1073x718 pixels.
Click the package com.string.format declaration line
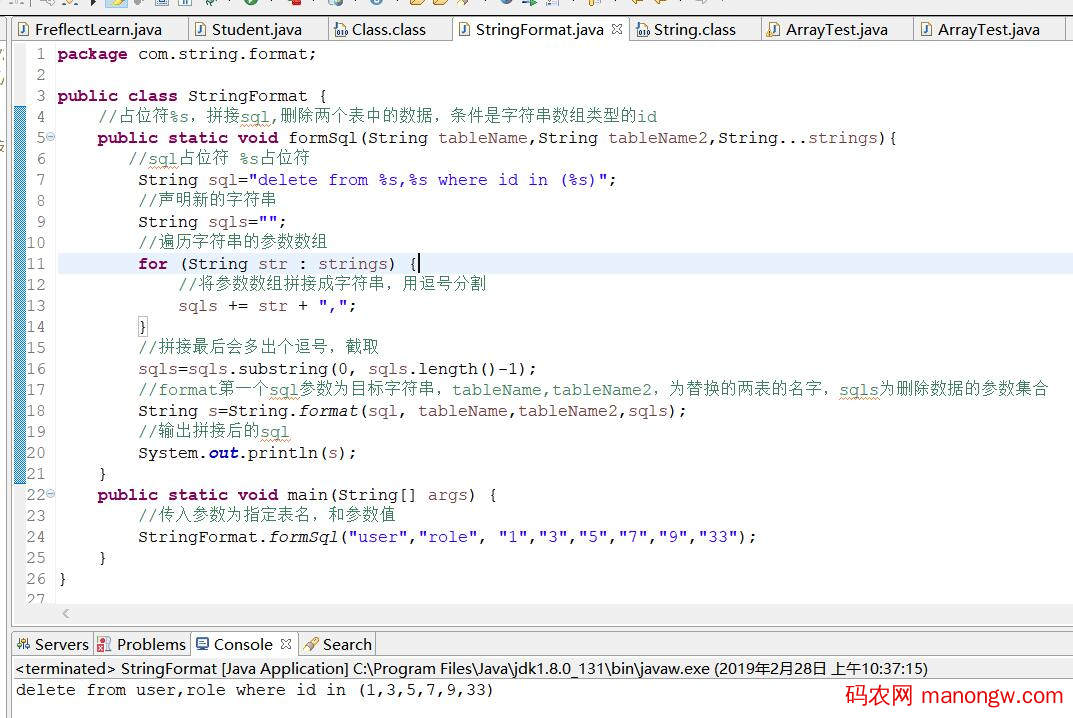pos(186,54)
